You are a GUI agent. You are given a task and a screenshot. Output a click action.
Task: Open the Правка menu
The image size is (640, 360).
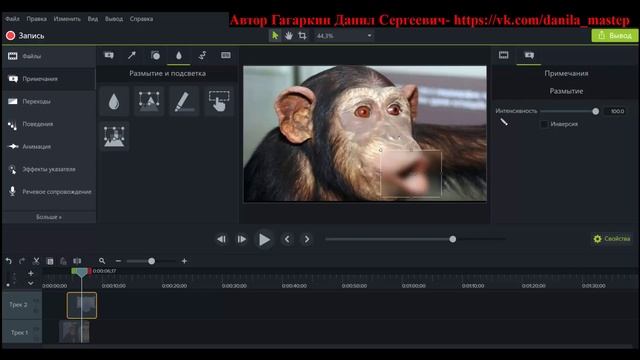click(36, 19)
